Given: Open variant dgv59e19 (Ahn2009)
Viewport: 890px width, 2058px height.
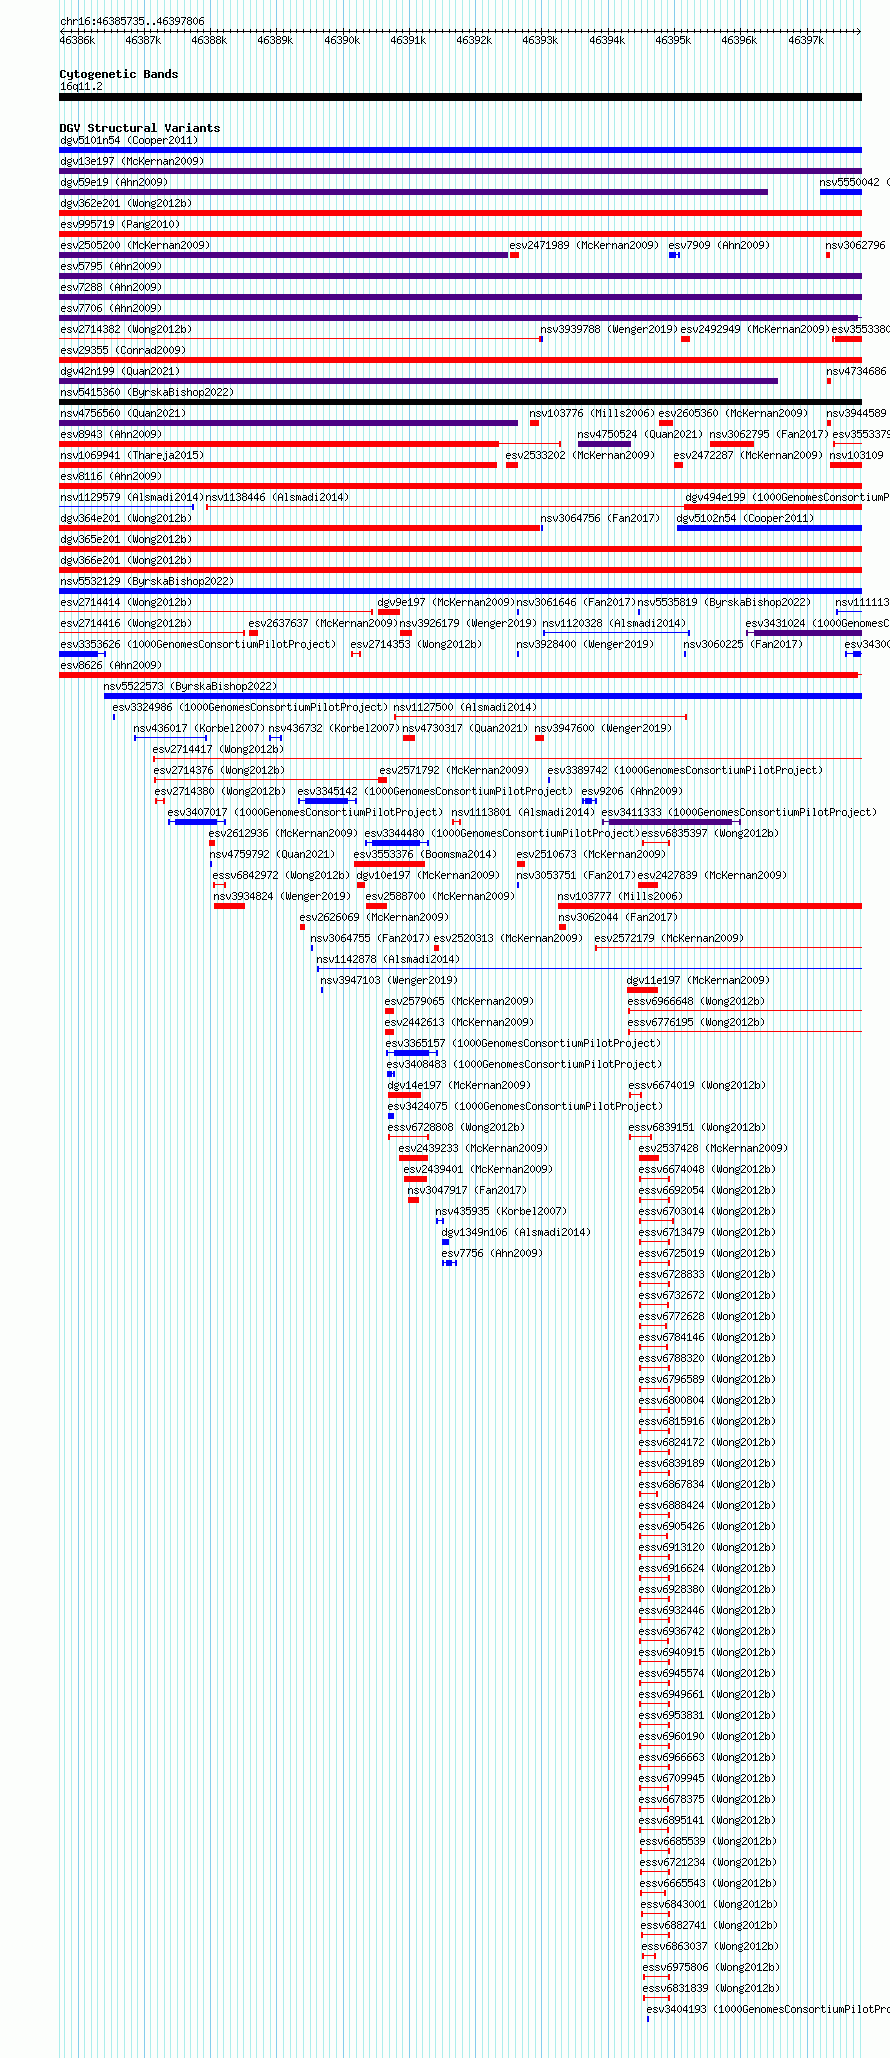Looking at the screenshot, I should click(x=114, y=182).
